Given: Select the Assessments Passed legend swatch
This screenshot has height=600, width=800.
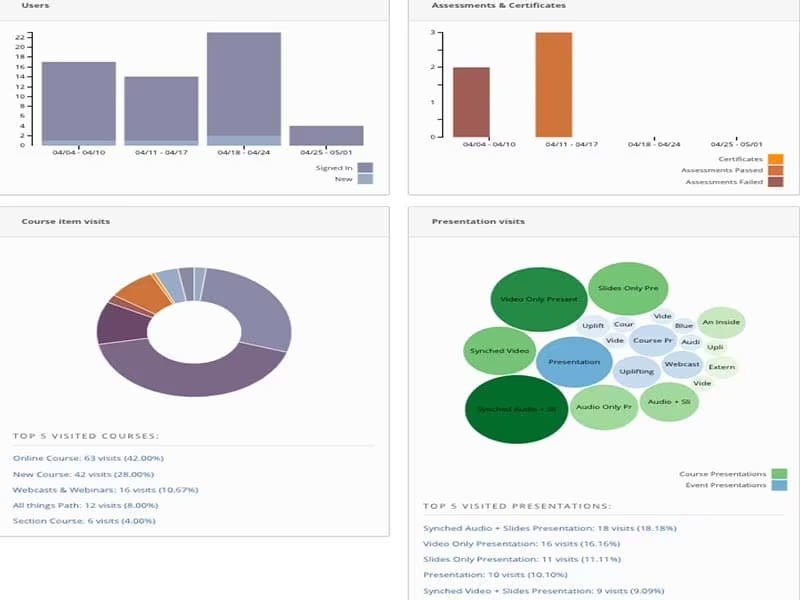Looking at the screenshot, I should 776,170.
